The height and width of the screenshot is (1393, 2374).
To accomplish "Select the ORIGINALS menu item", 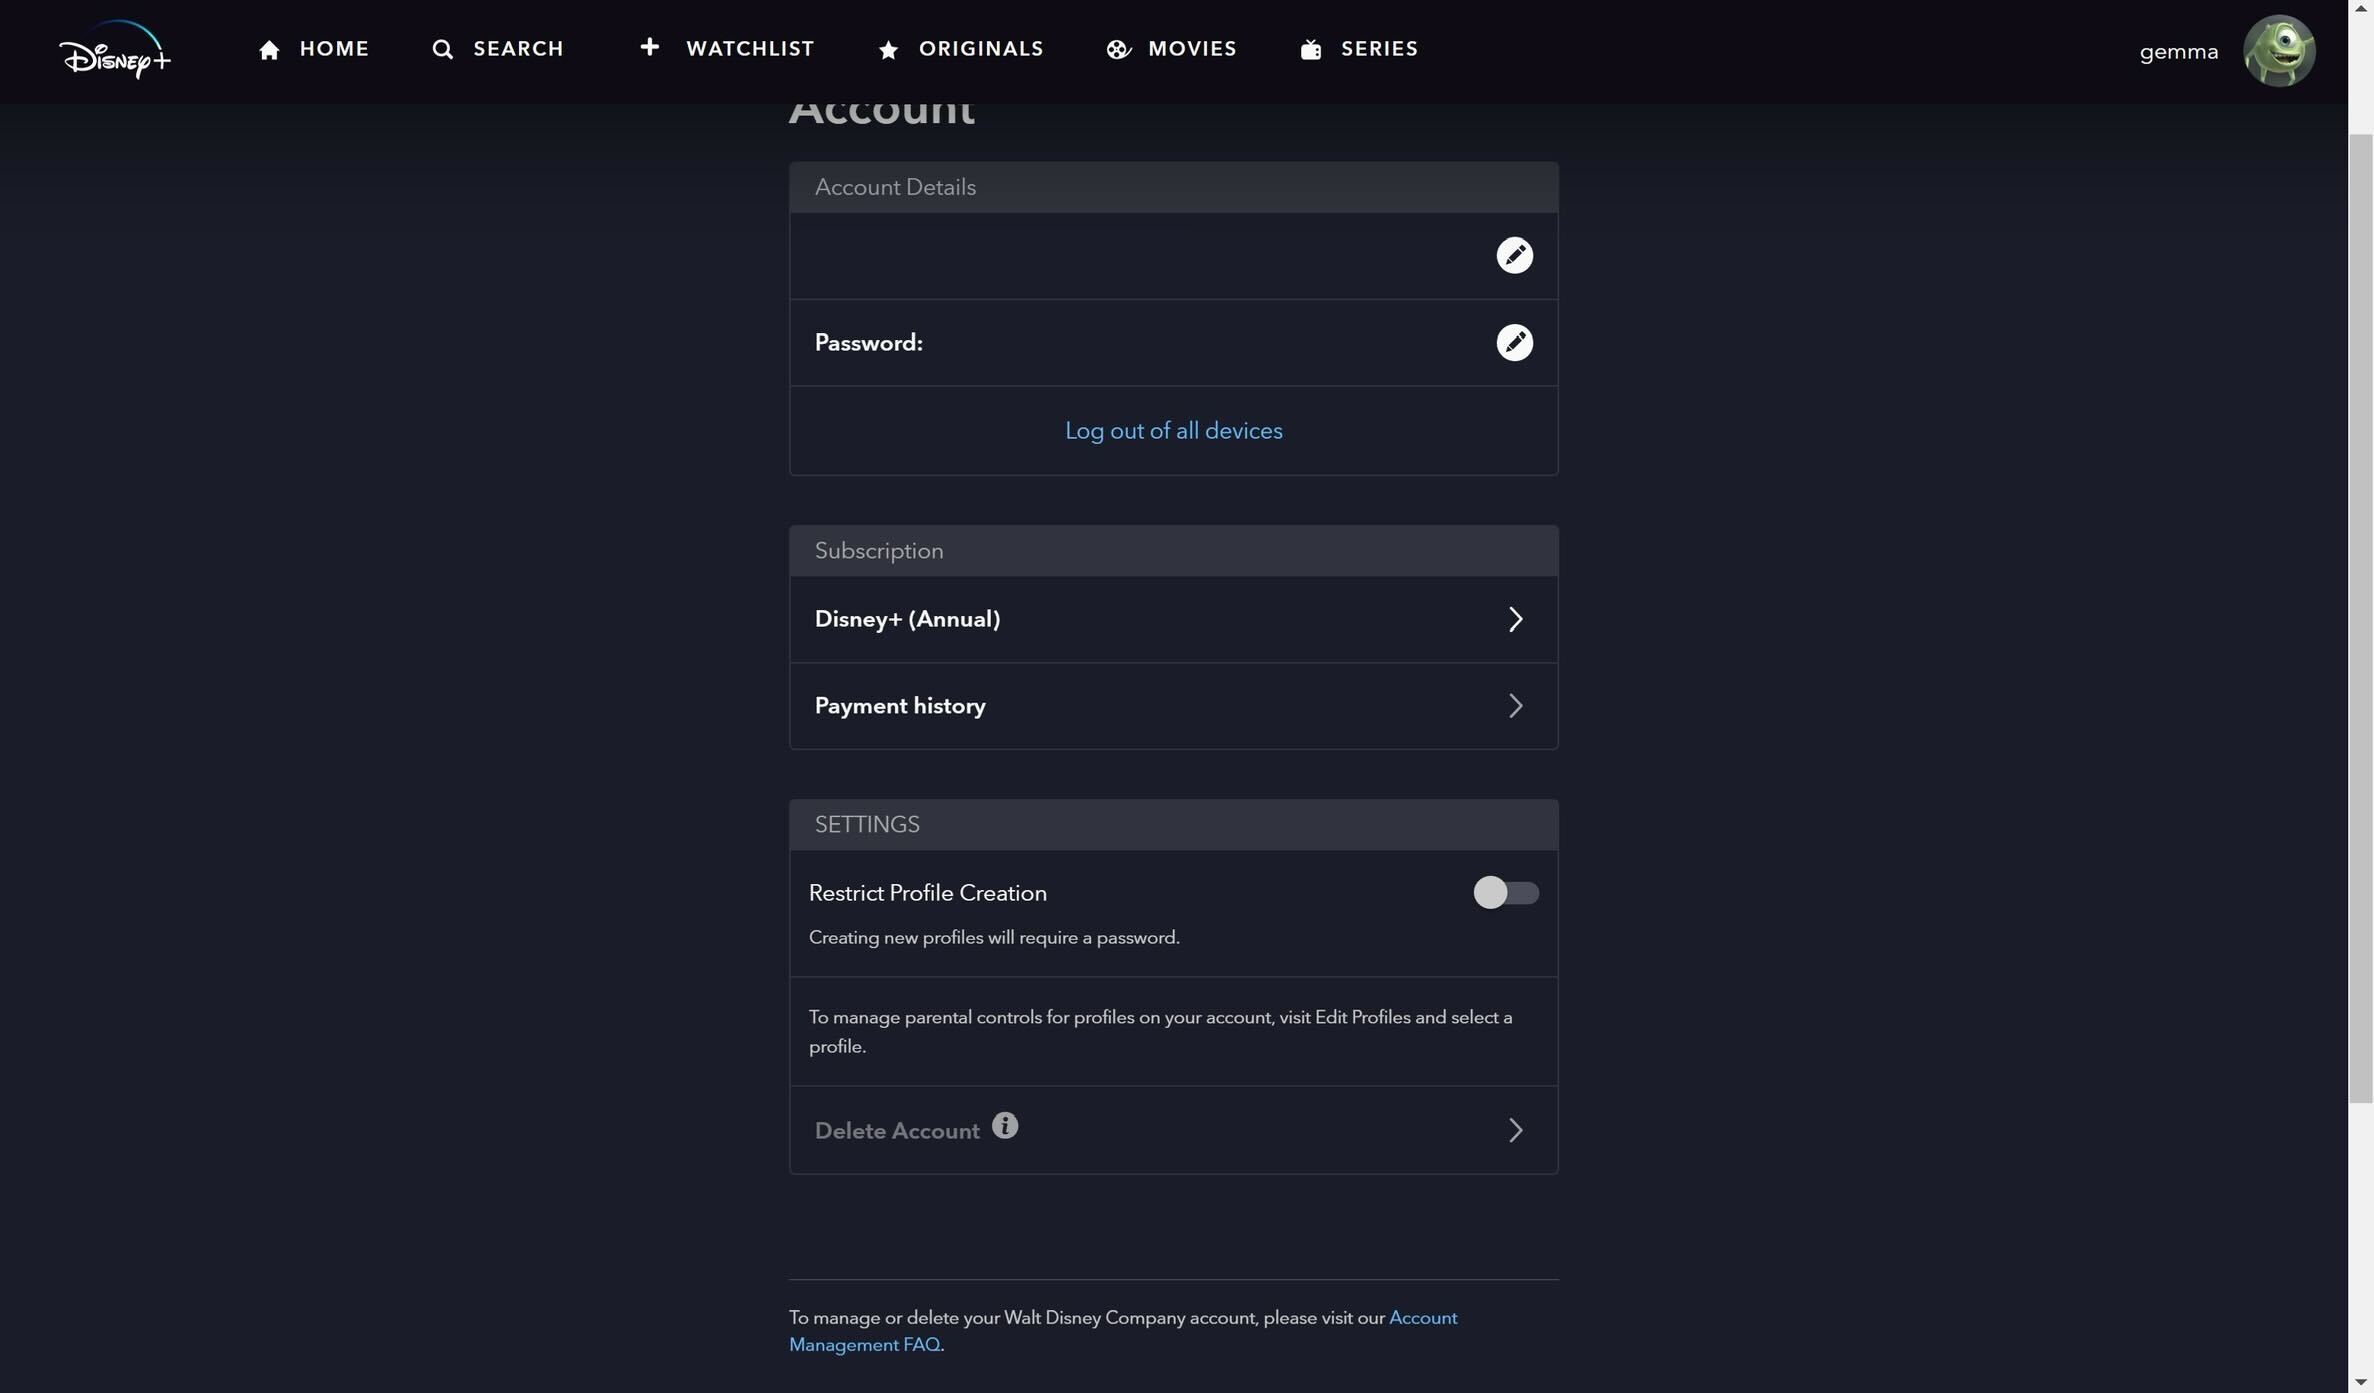I will [x=981, y=49].
